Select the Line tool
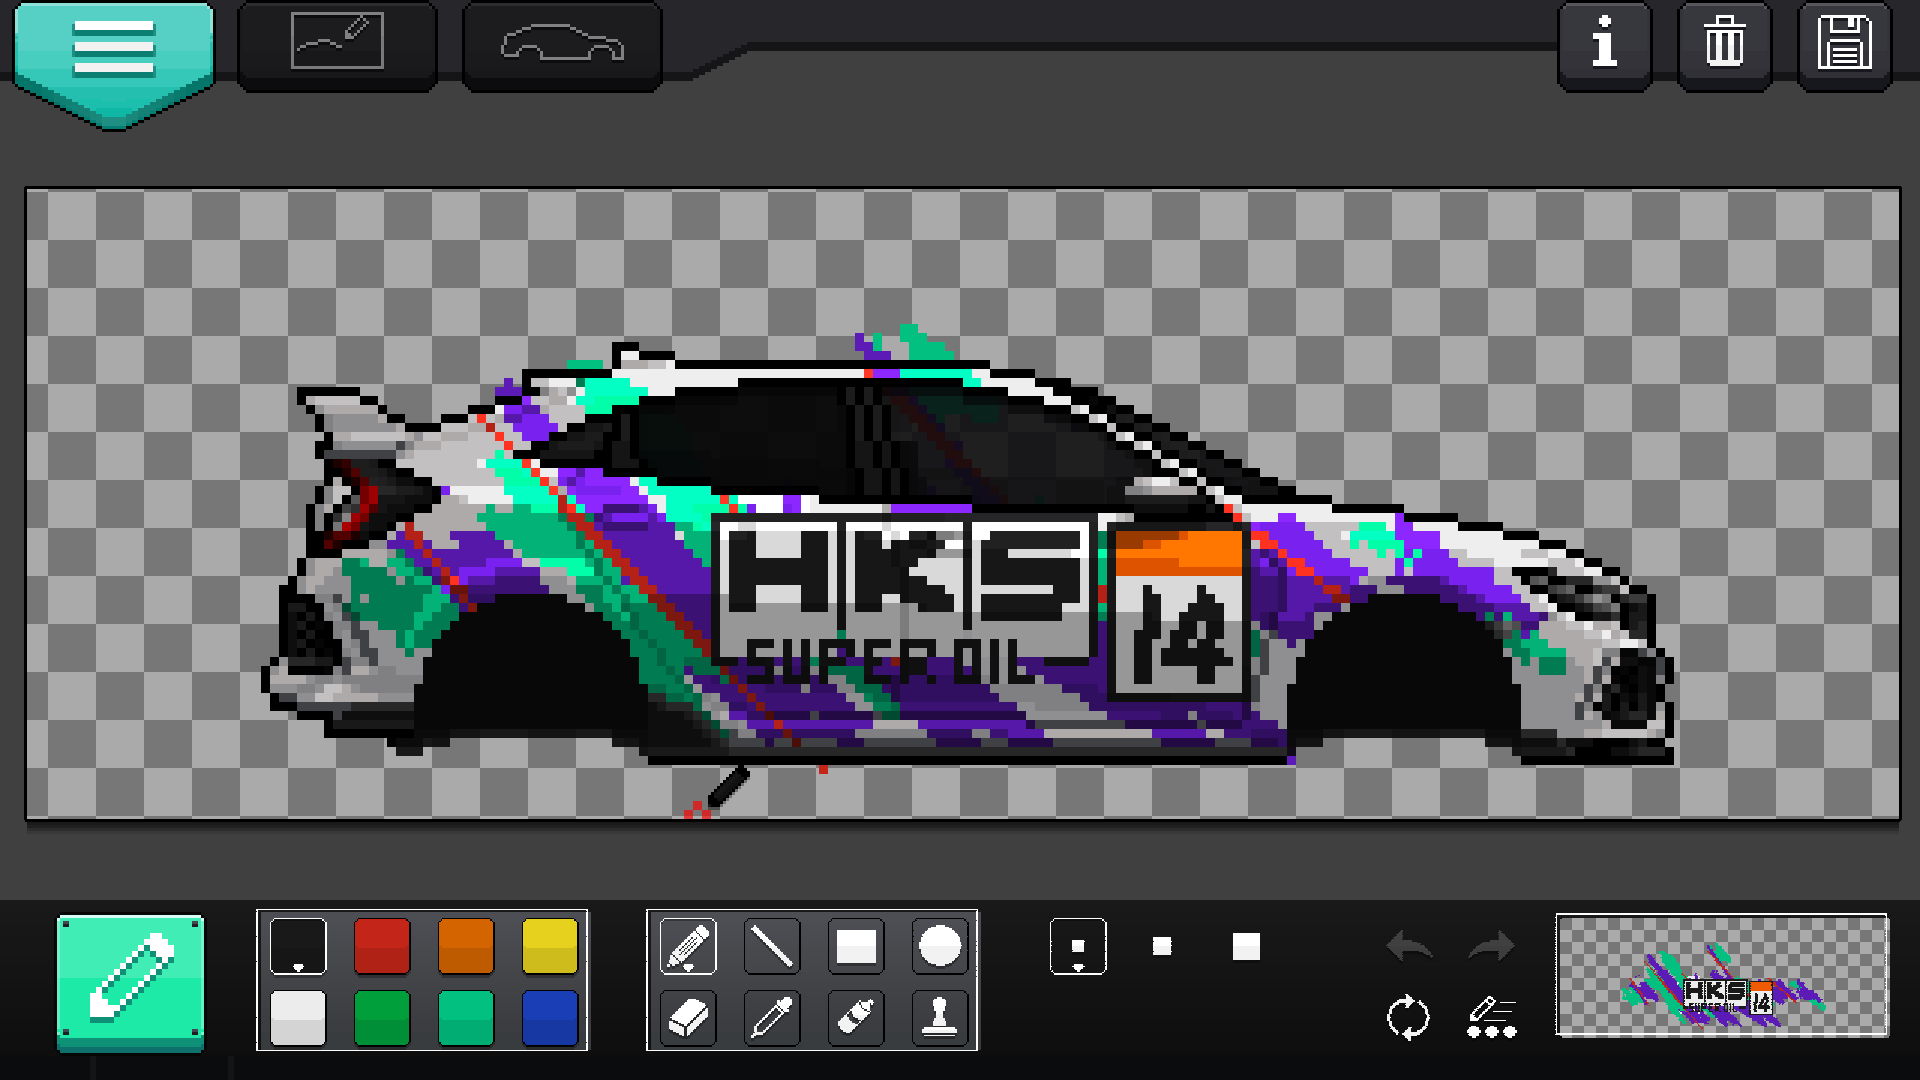The height and width of the screenshot is (1080, 1920). (772, 946)
